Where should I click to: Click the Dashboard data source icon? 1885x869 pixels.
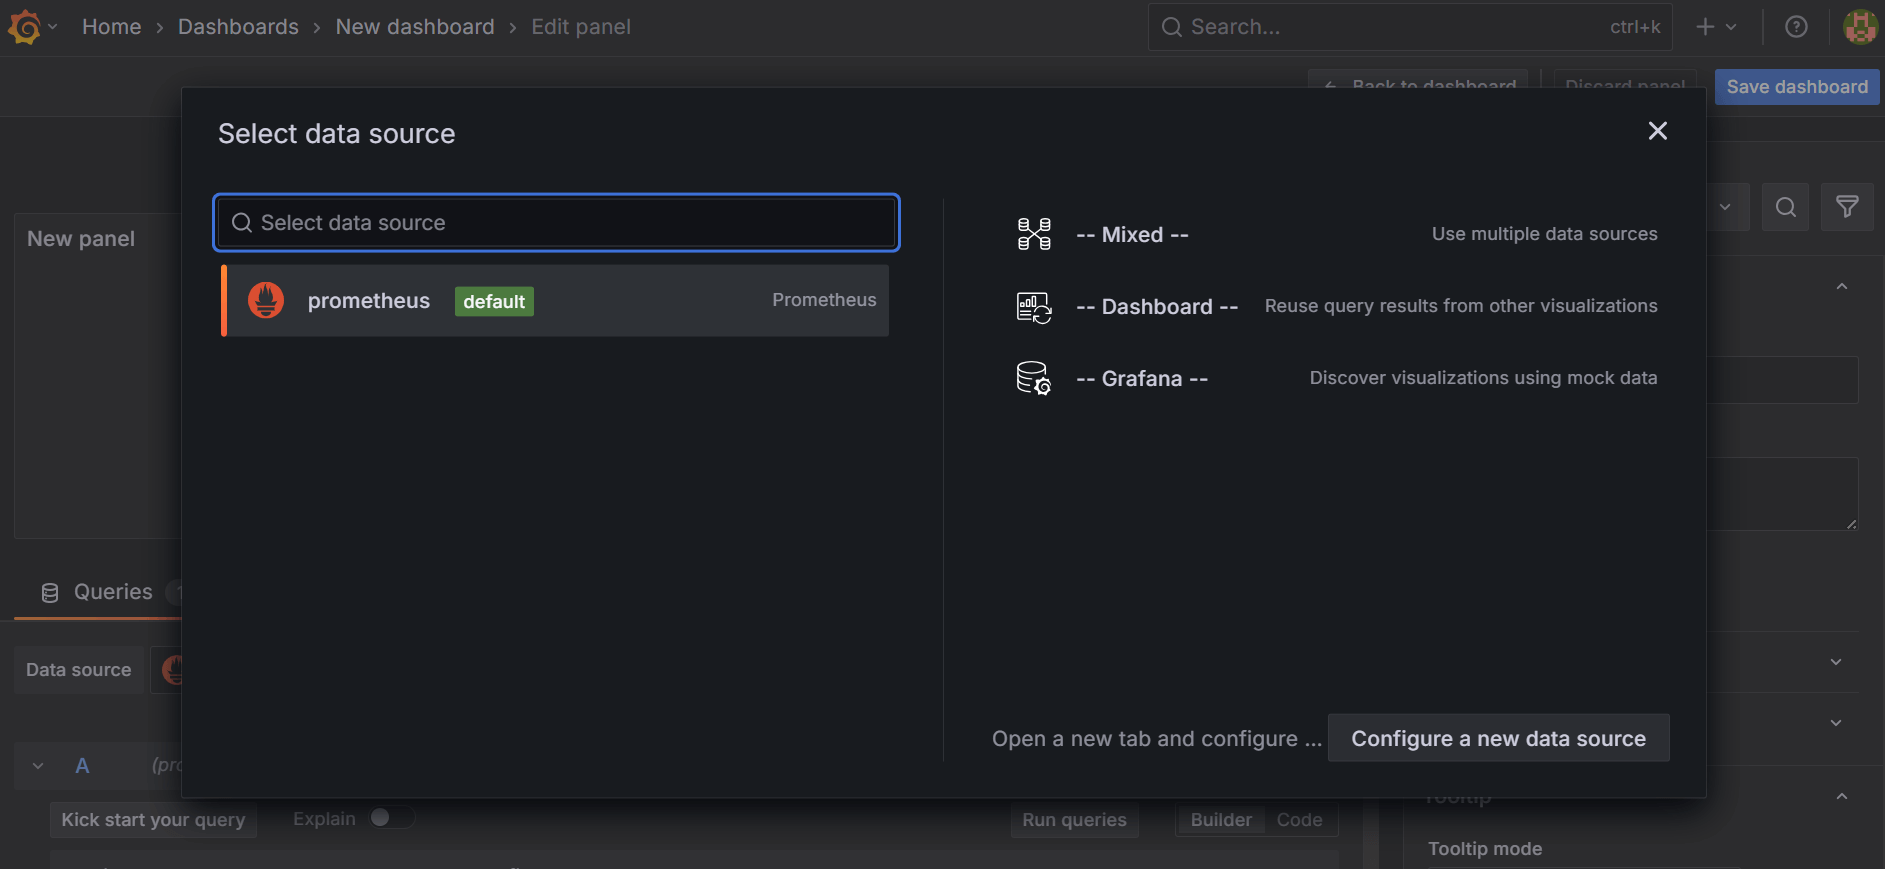coord(1034,307)
